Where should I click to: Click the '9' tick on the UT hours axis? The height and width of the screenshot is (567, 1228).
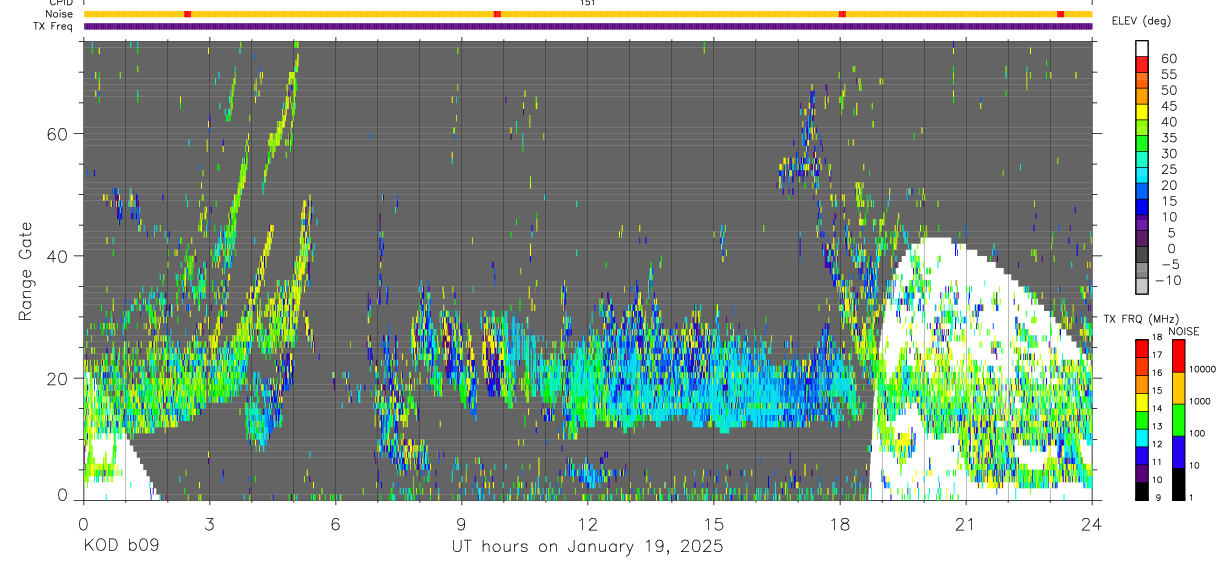click(461, 523)
